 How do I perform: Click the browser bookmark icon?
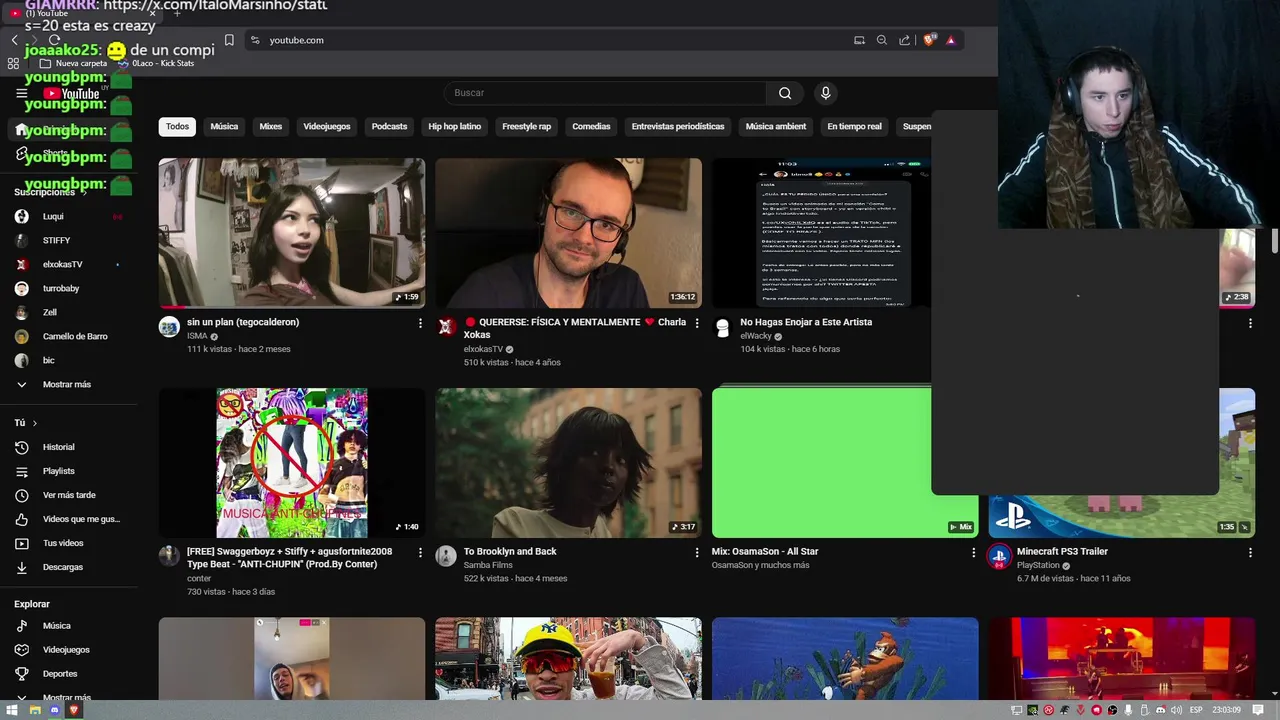coord(229,40)
